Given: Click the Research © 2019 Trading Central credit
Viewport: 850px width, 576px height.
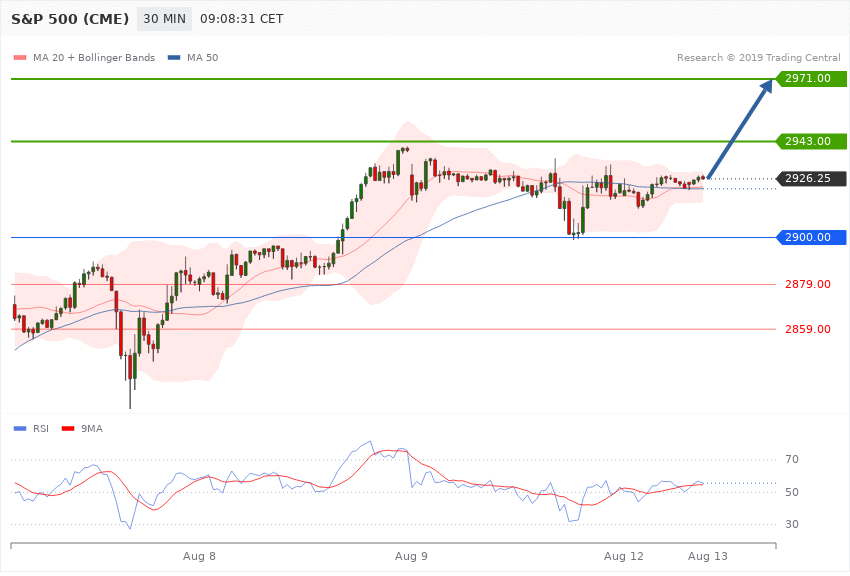Looking at the screenshot, I should pyautogui.click(x=758, y=58).
